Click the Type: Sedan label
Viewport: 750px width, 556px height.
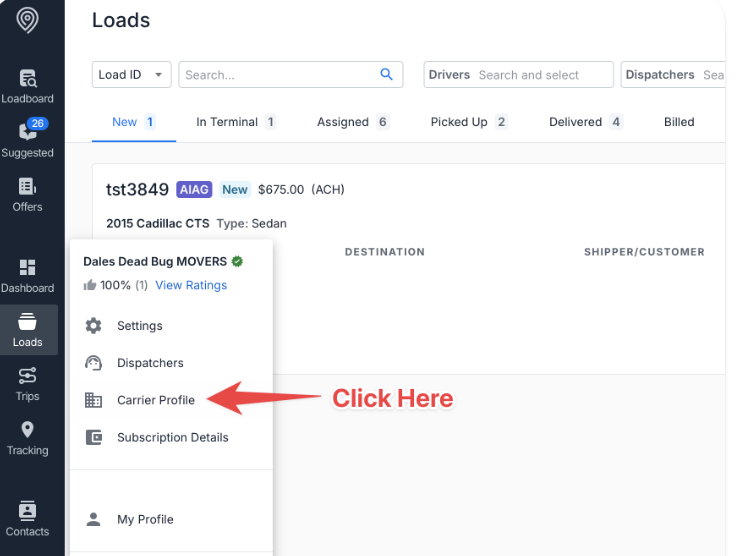[x=252, y=223]
